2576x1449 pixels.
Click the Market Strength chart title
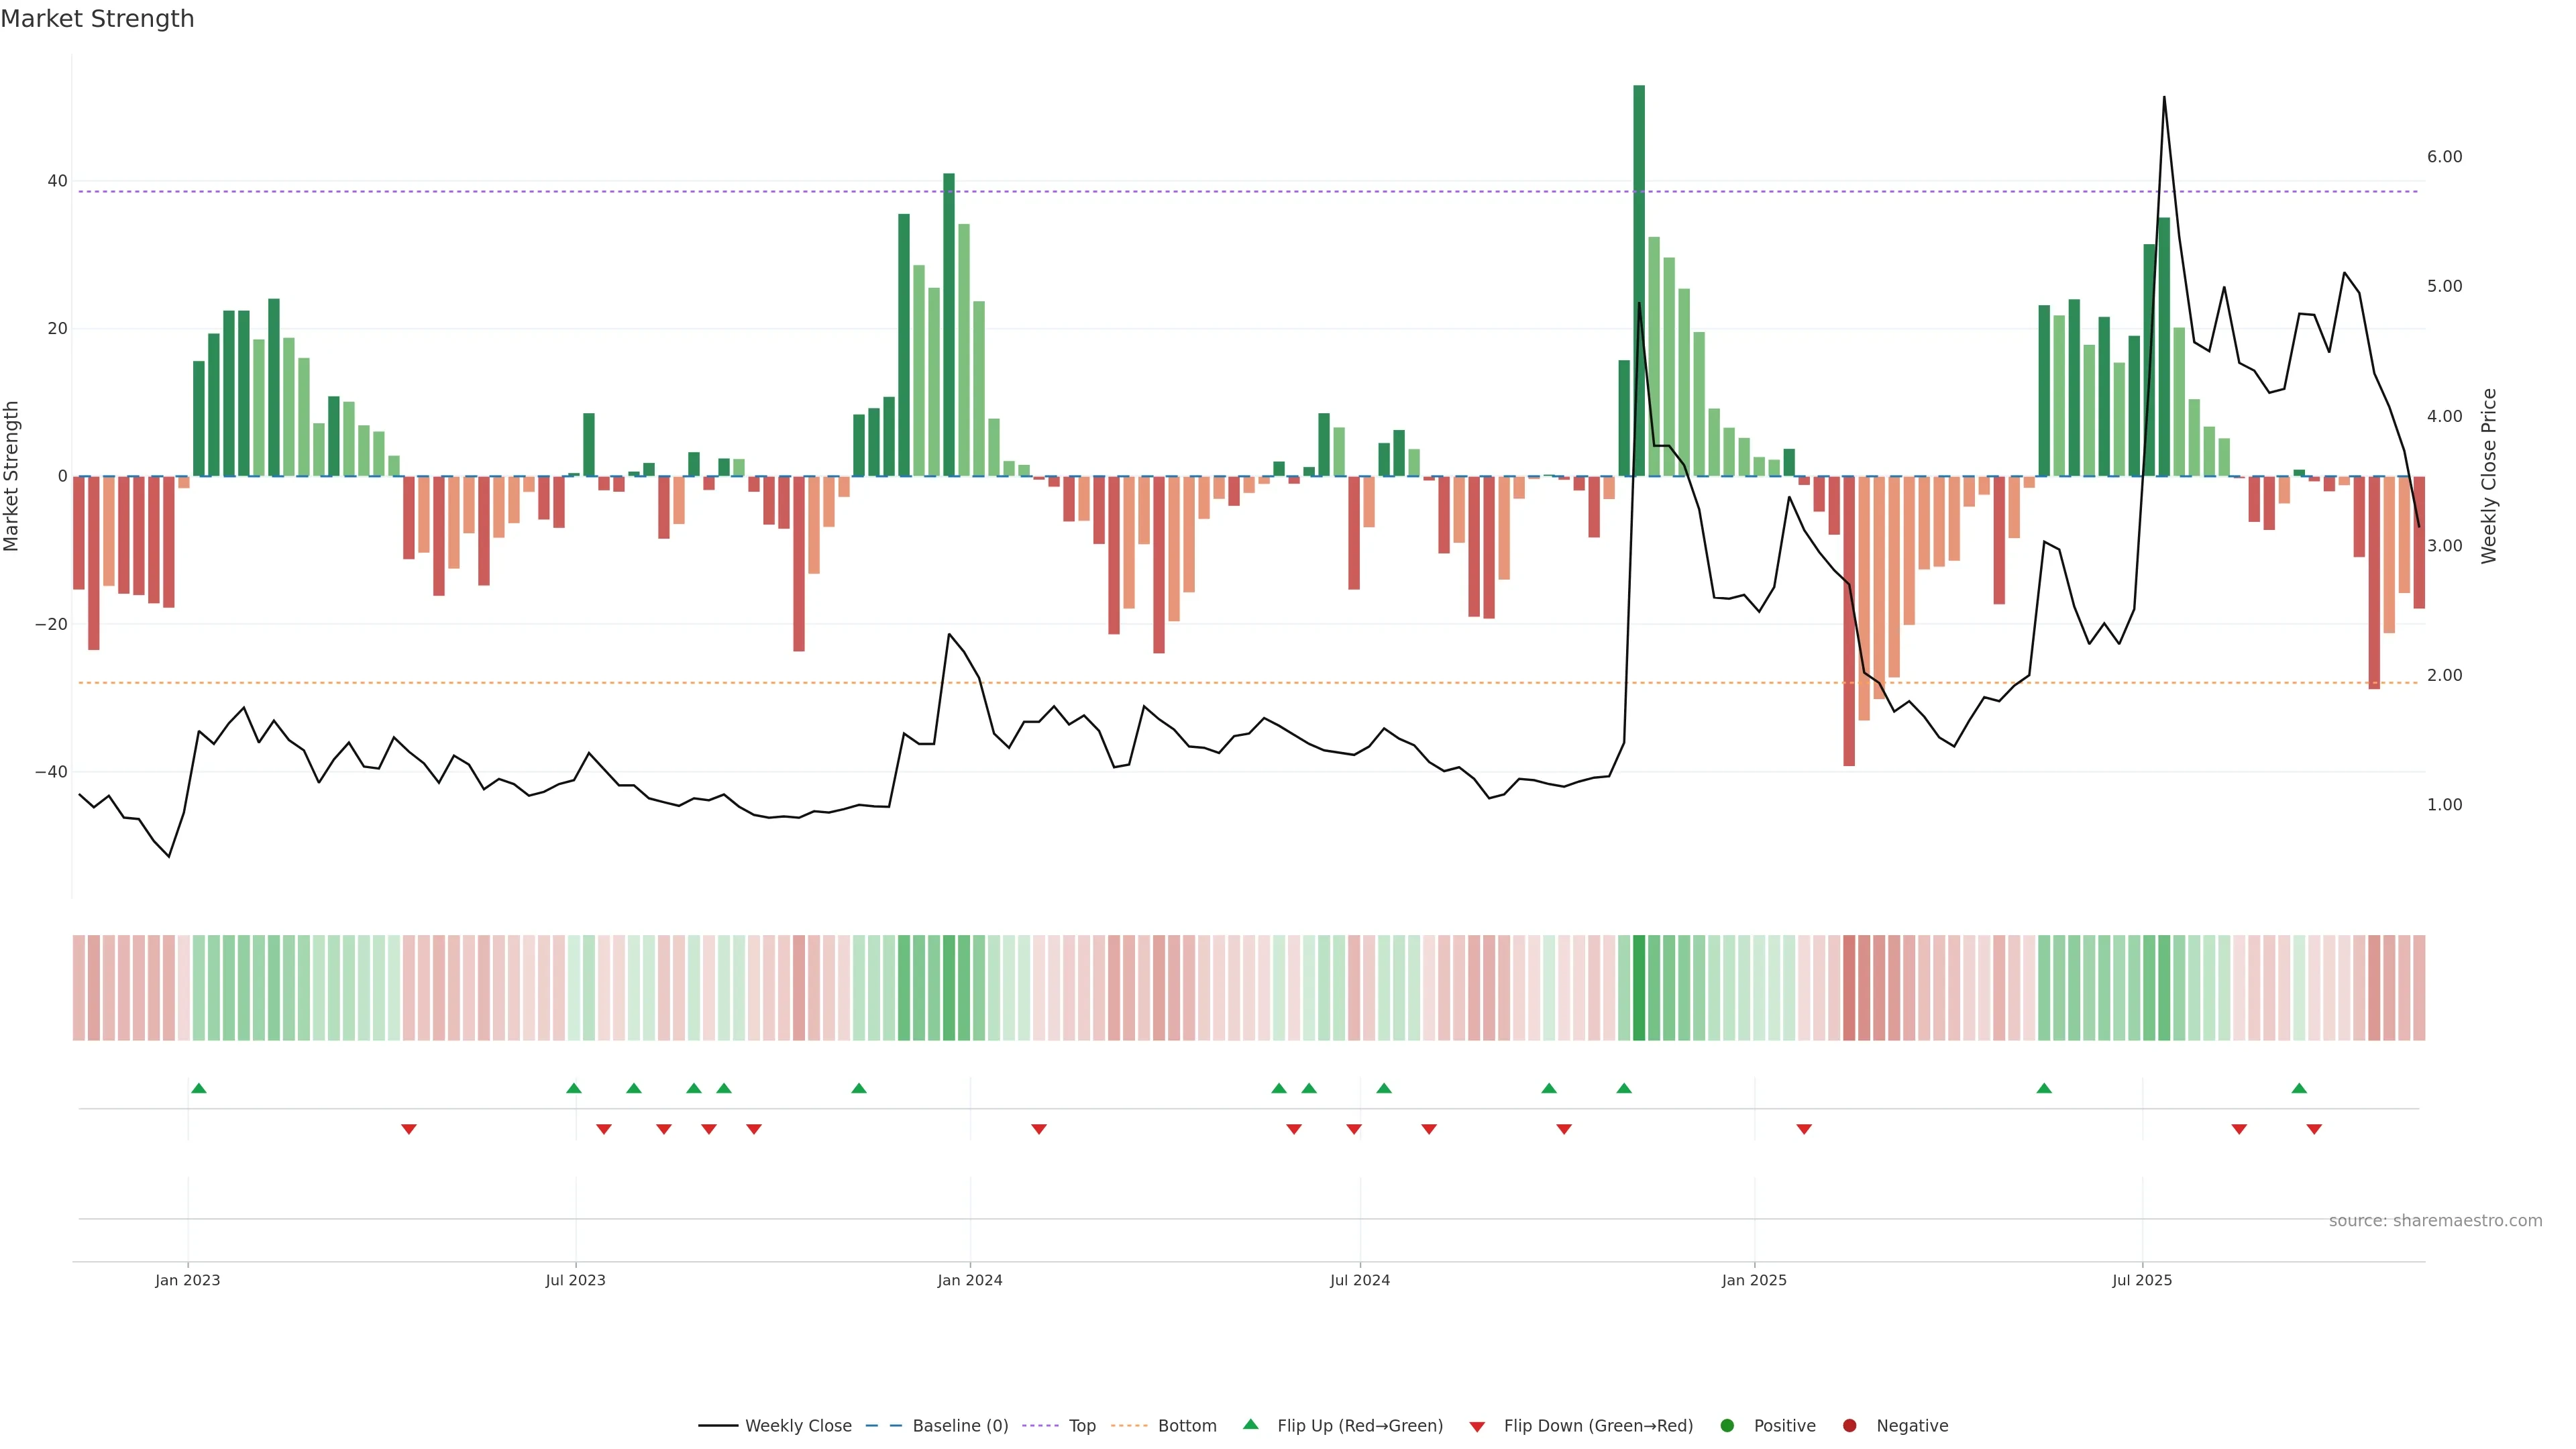coord(97,19)
